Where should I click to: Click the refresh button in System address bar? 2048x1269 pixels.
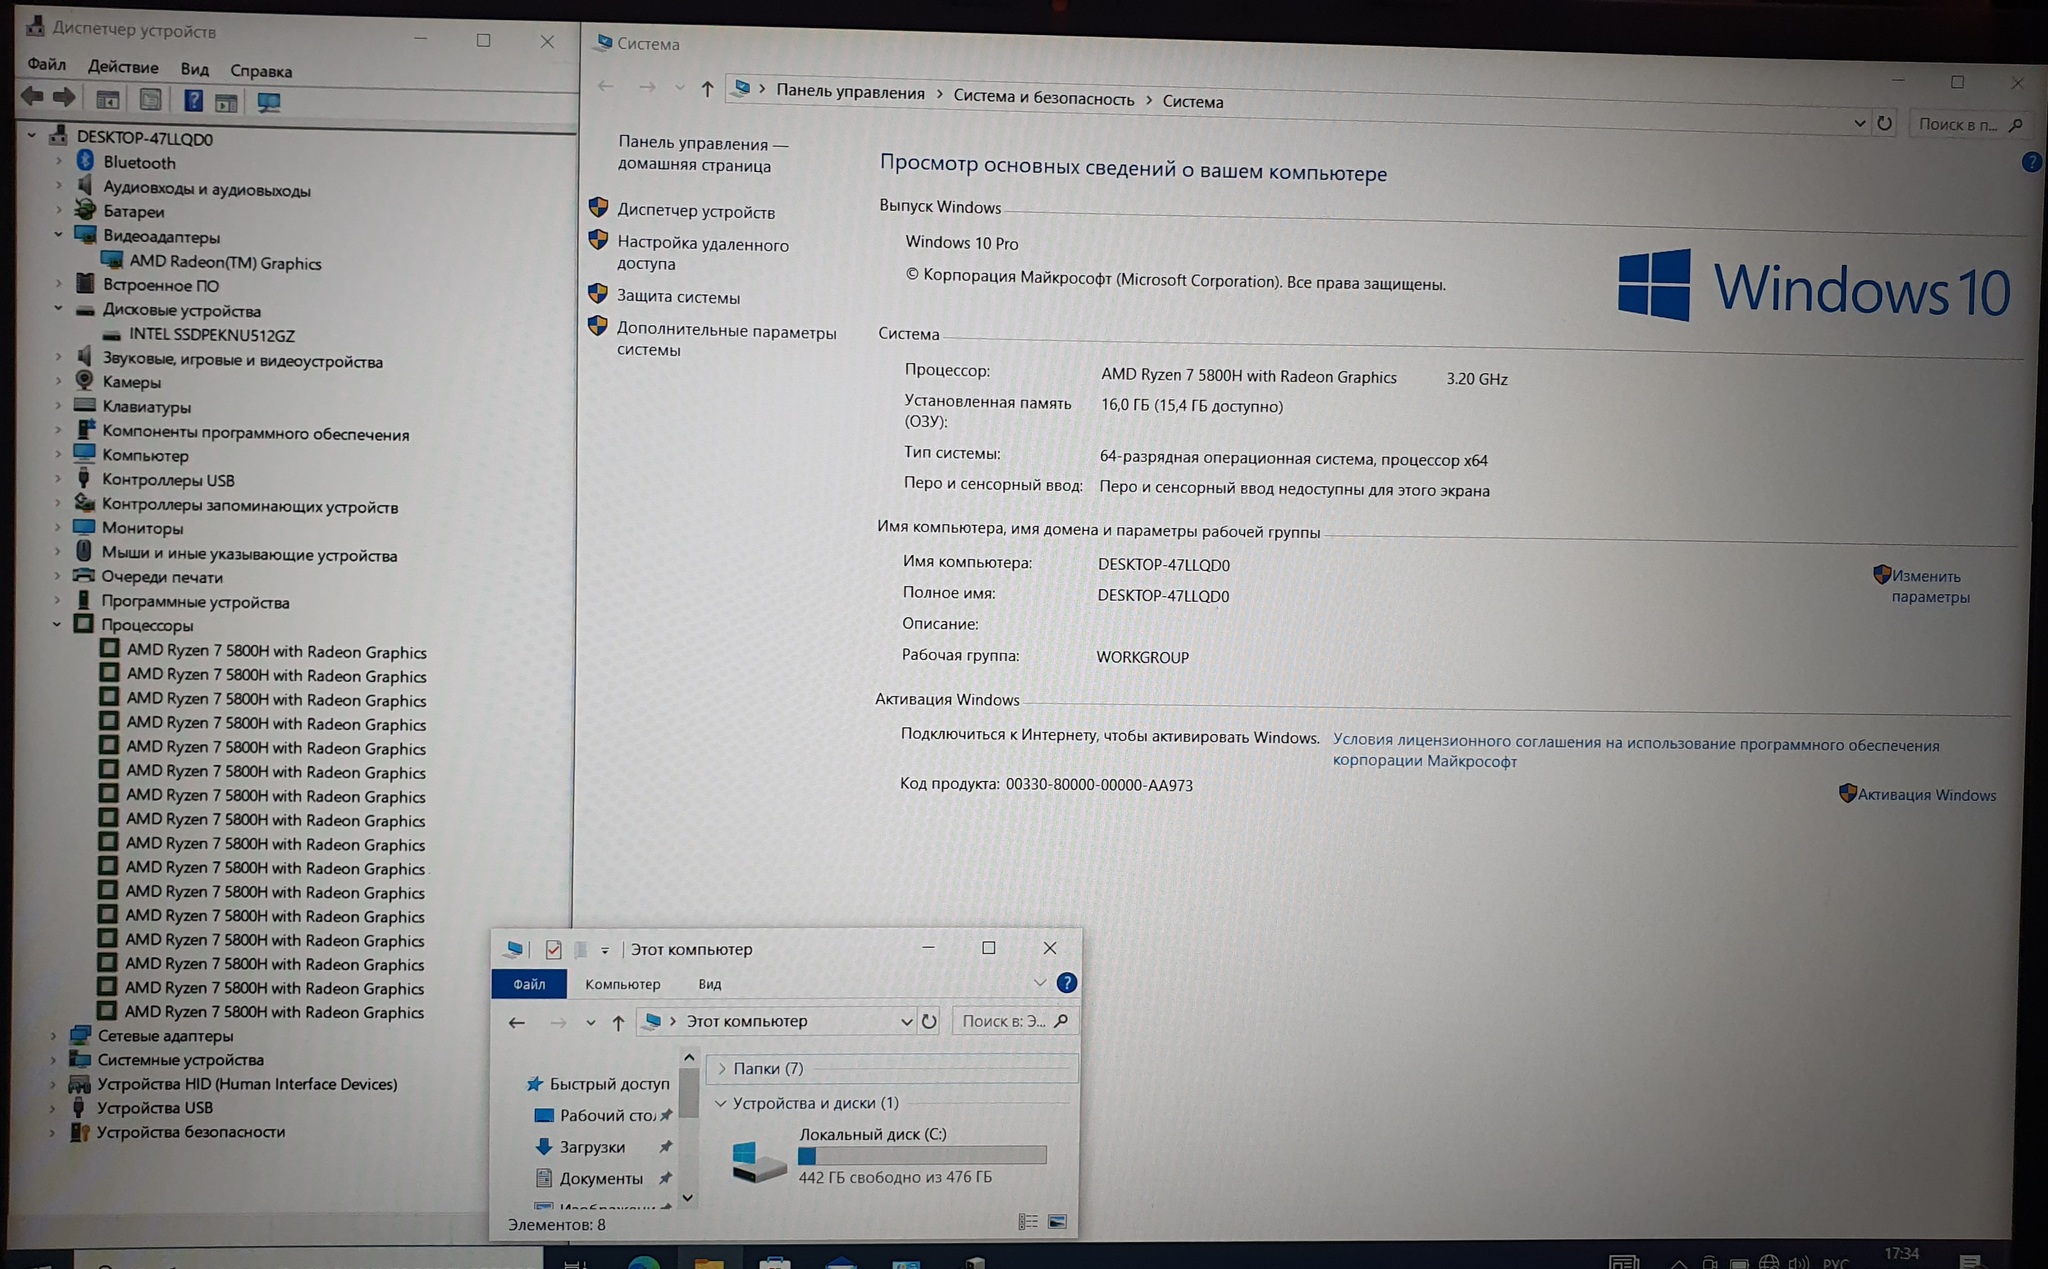point(1884,123)
